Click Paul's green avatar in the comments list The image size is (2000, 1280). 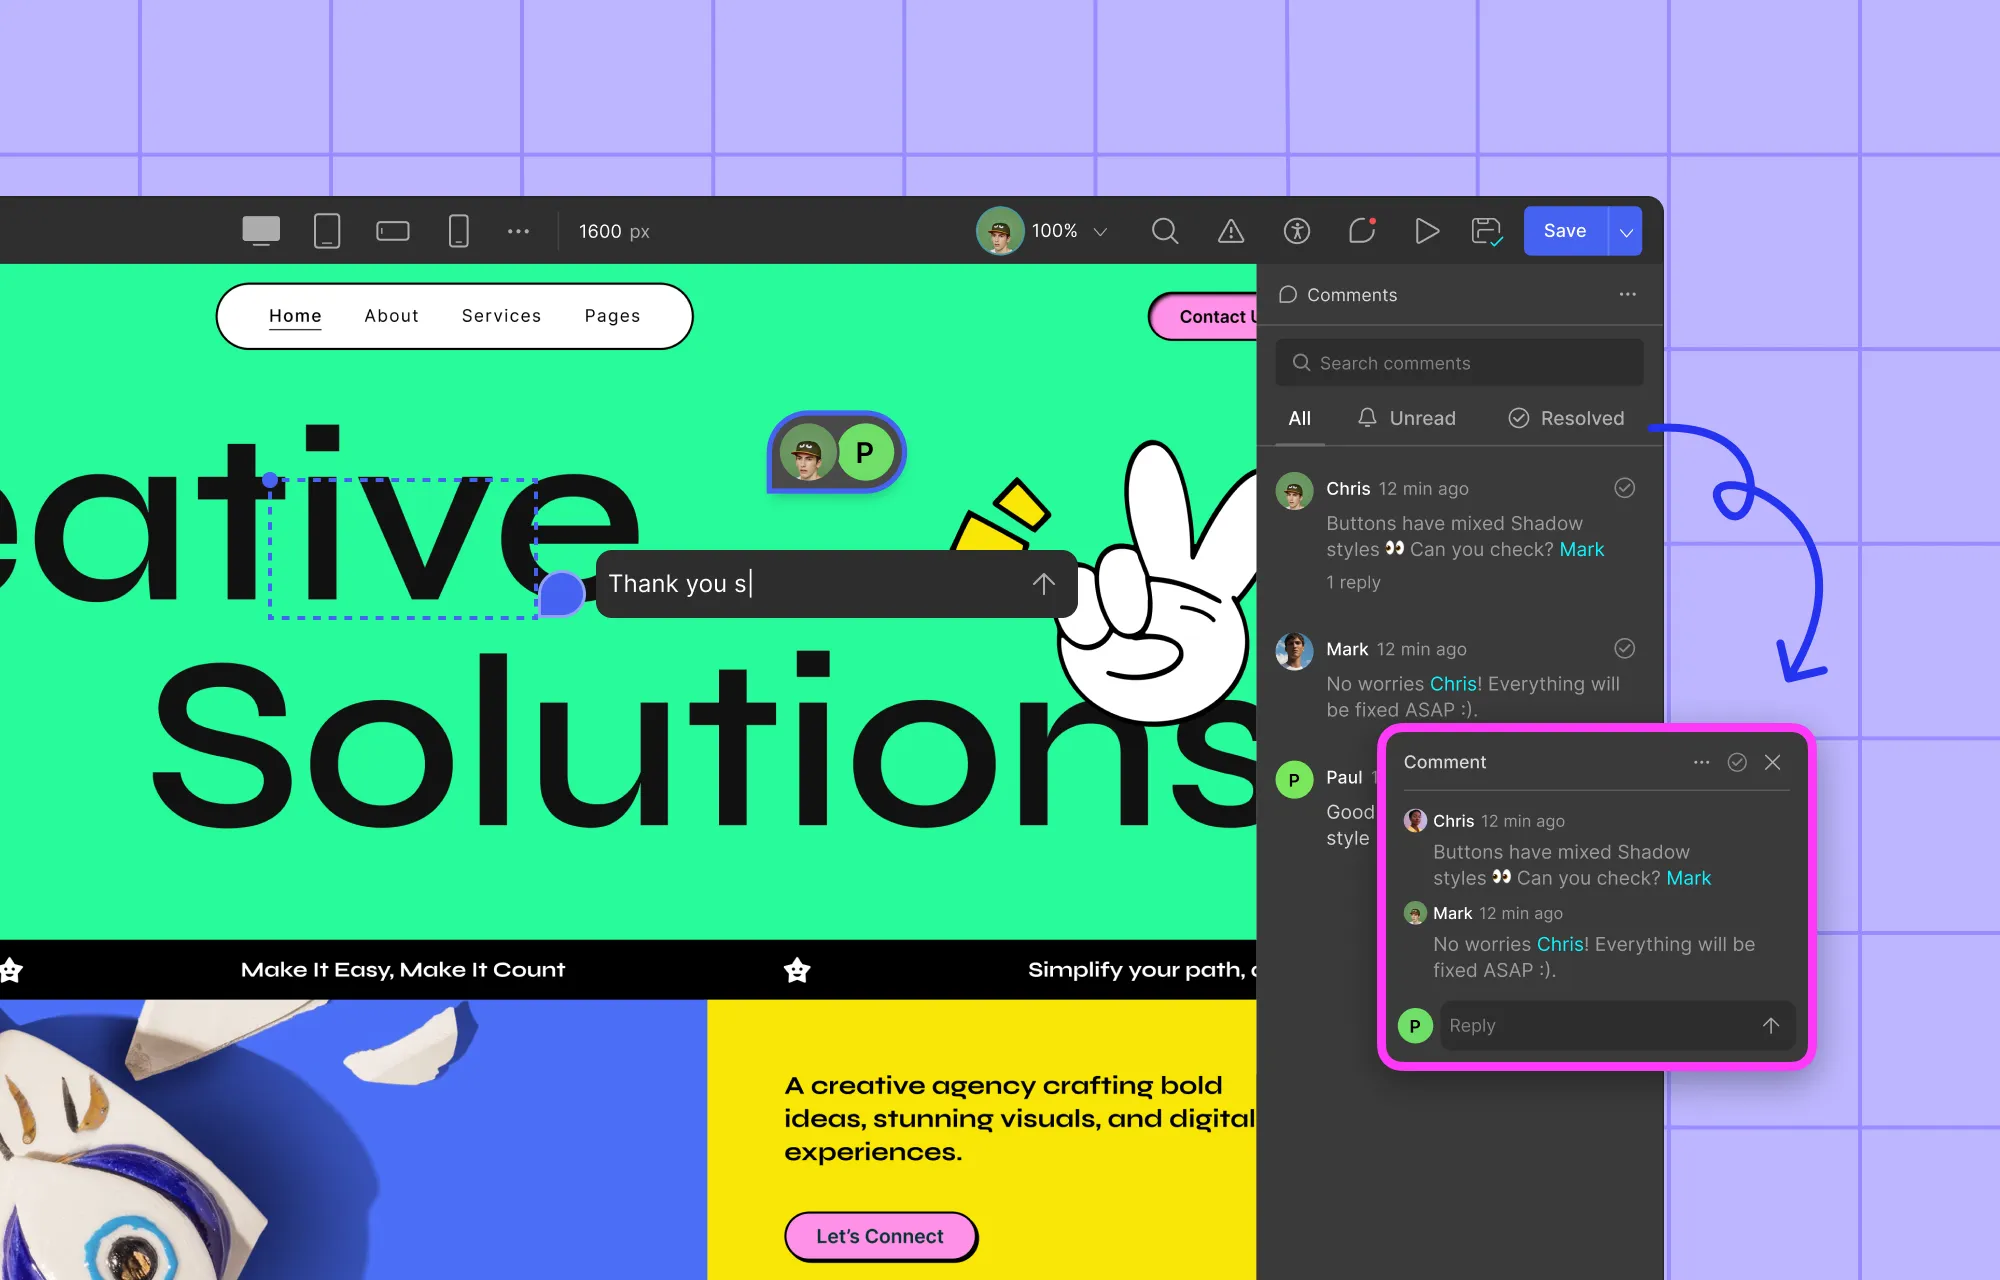pyautogui.click(x=1294, y=780)
